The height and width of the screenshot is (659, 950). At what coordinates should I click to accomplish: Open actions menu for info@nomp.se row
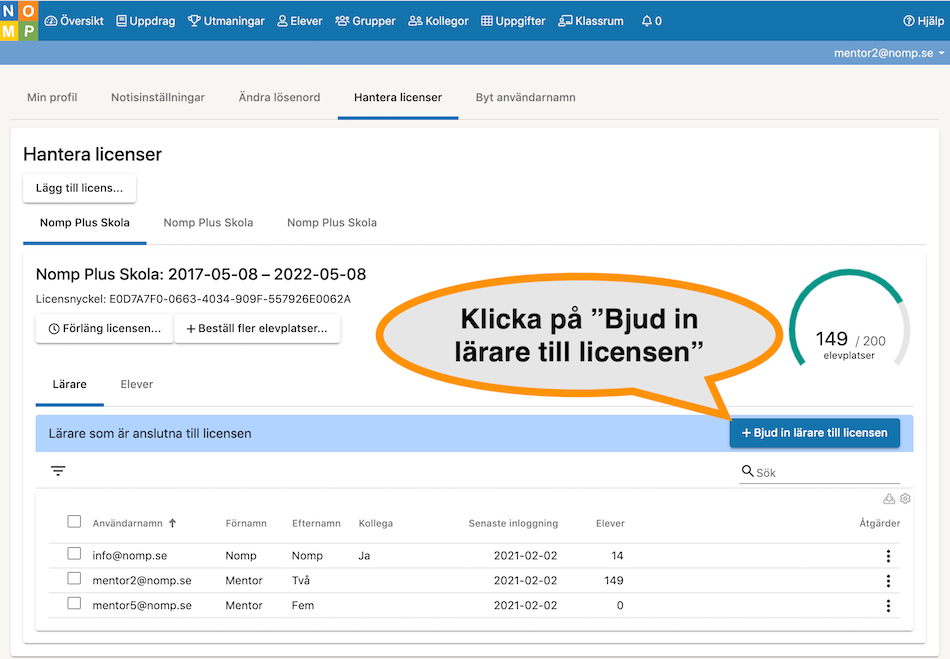click(x=888, y=556)
